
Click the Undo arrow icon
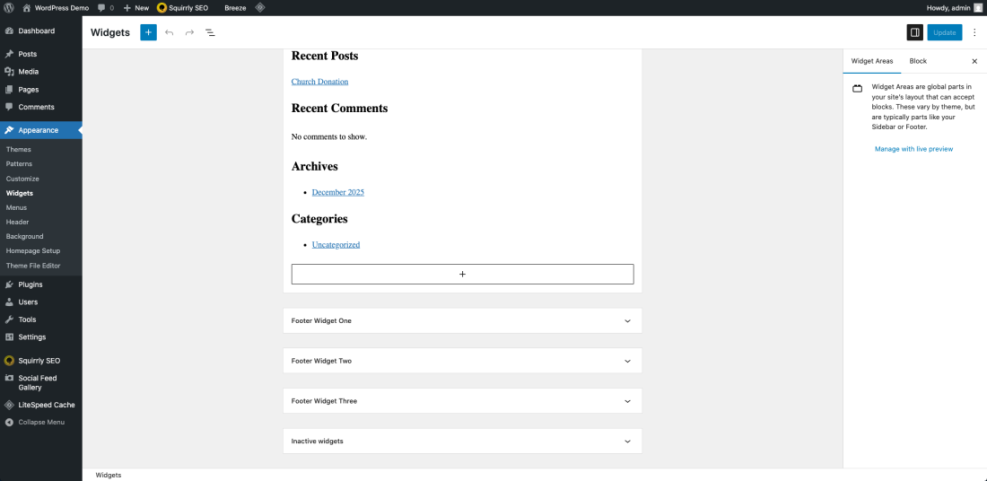coord(169,33)
